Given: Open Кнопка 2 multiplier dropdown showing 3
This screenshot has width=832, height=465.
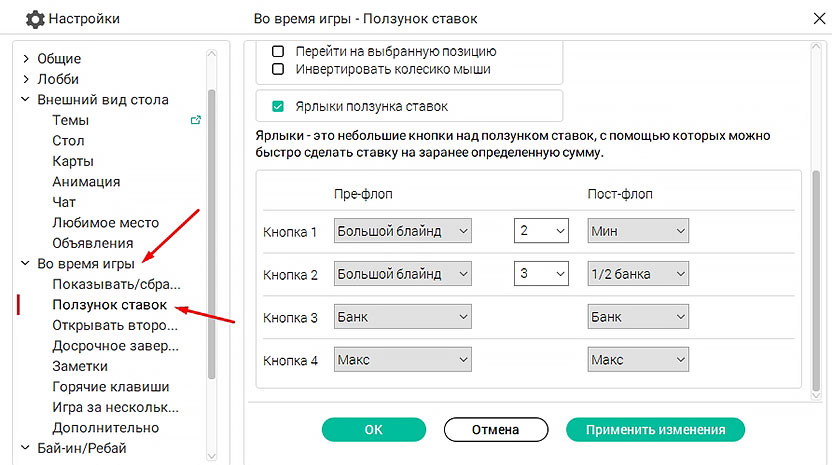Looking at the screenshot, I should (x=541, y=274).
